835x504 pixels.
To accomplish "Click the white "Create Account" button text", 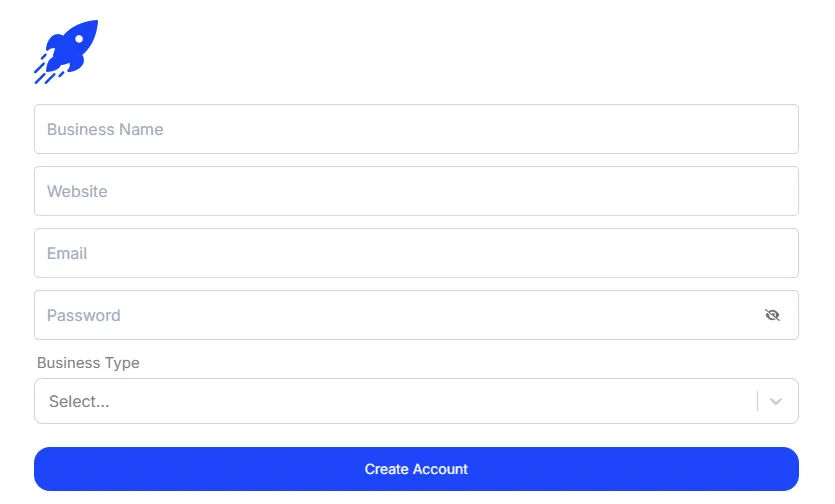I will tap(416, 469).
